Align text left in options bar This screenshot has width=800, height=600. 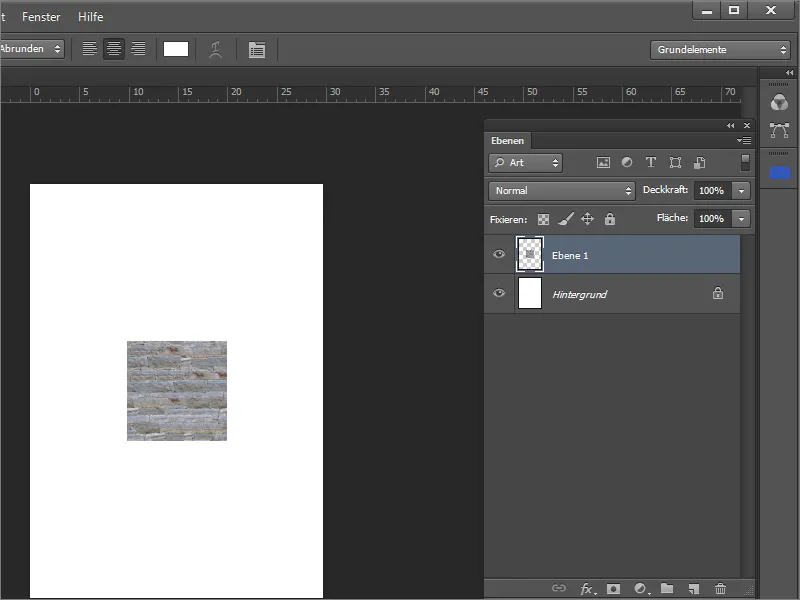tap(89, 49)
